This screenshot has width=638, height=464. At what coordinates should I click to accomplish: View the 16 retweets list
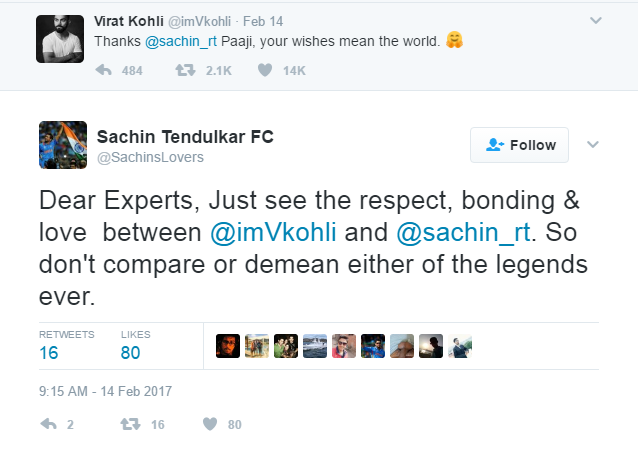[49, 352]
